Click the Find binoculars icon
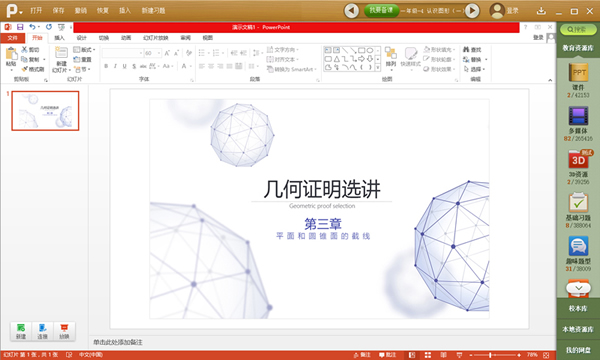Screen dimensions: 600x360 [x=466, y=50]
